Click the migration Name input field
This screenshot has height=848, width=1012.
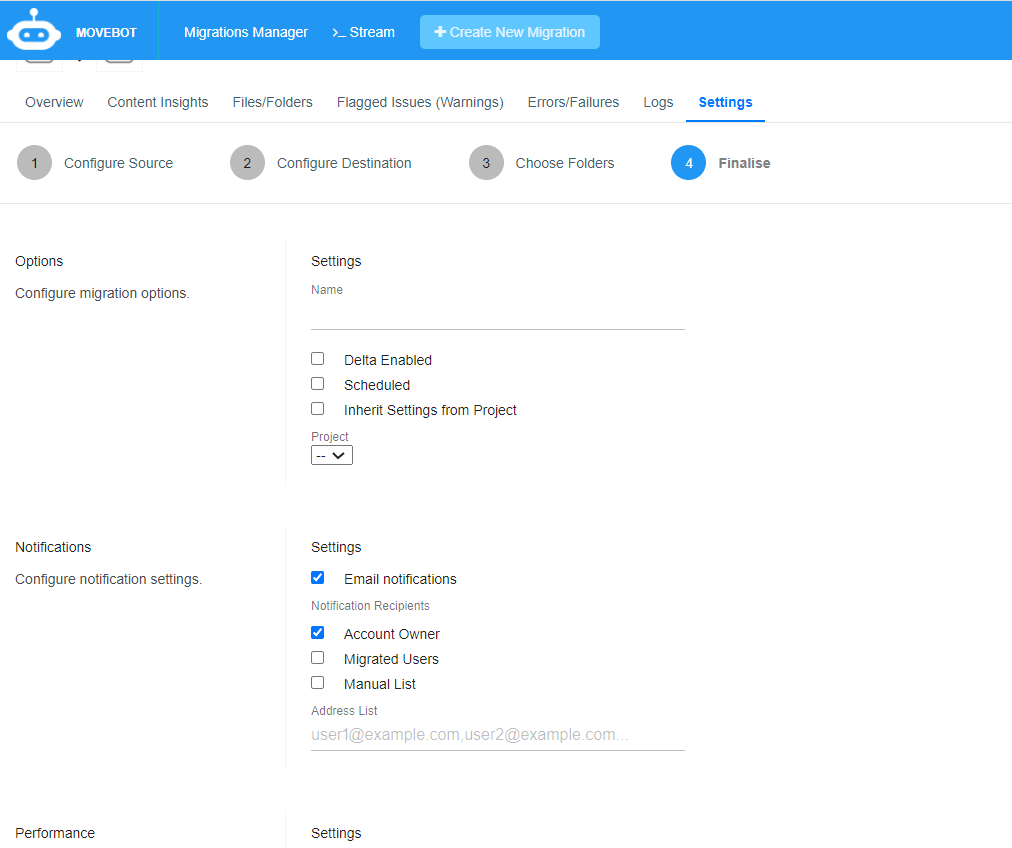pyautogui.click(x=497, y=316)
